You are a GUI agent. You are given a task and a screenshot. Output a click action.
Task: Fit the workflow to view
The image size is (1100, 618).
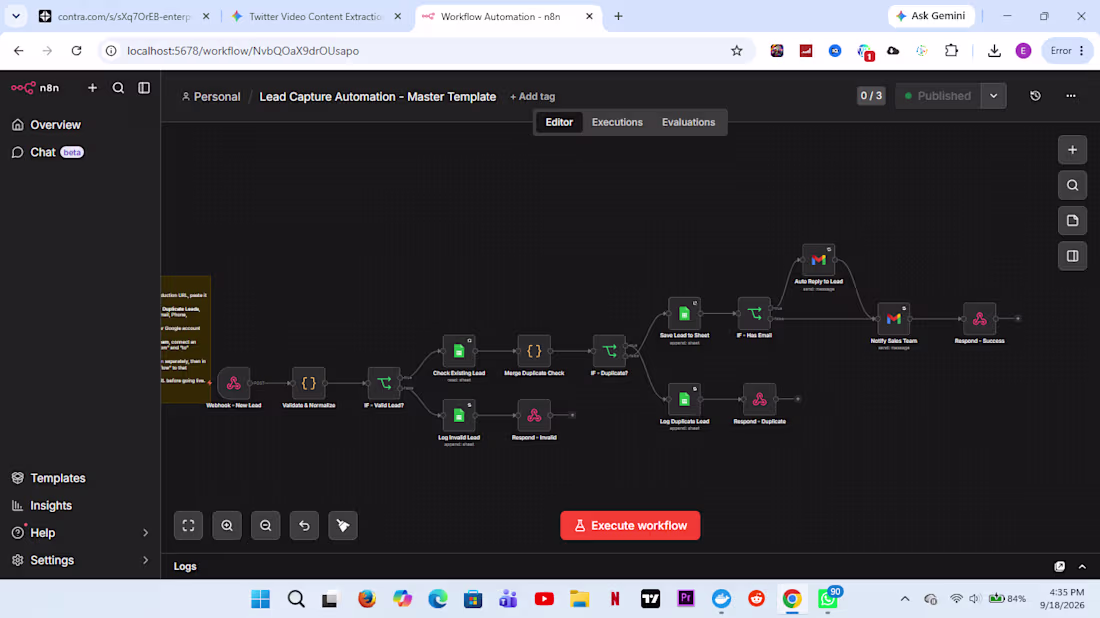(189, 525)
